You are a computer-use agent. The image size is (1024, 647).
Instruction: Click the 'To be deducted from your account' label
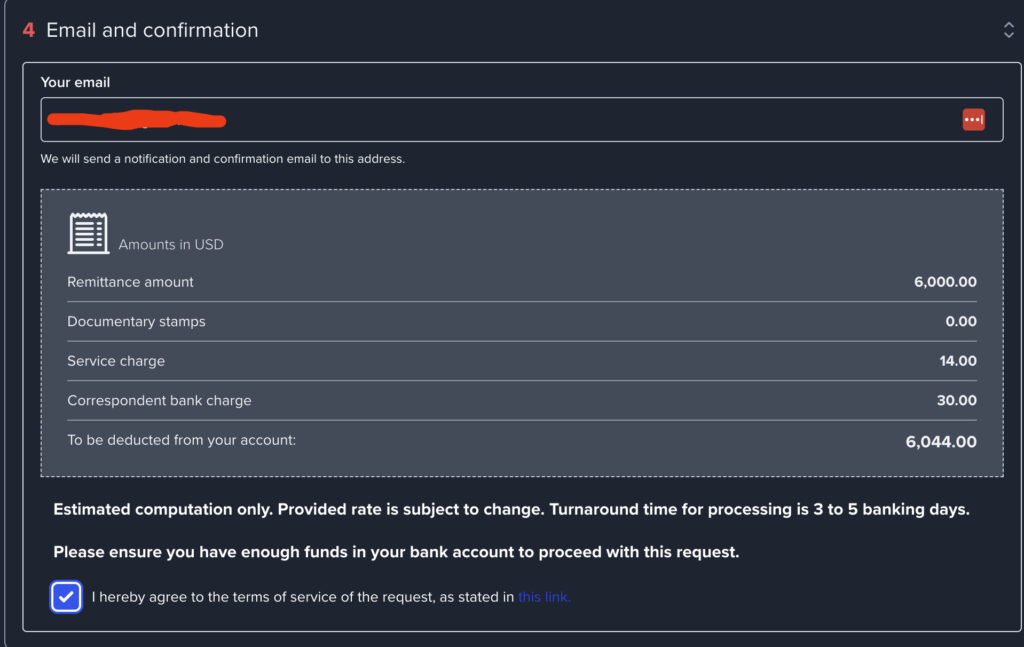click(181, 440)
